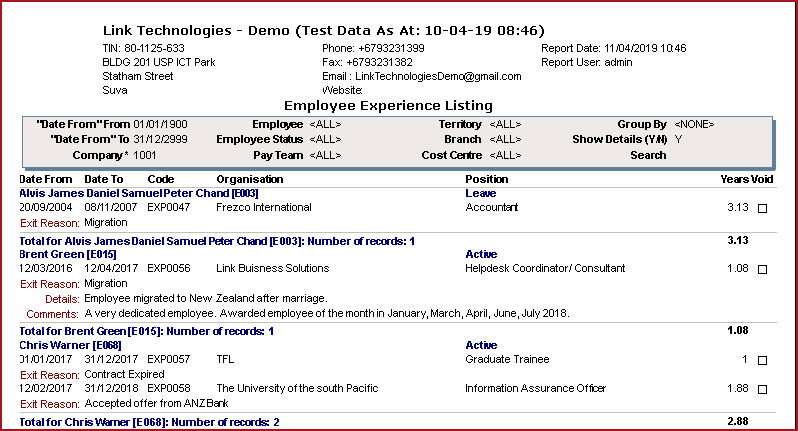Image resolution: width=798 pixels, height=431 pixels.
Task: Click the Years column header
Action: 733,179
